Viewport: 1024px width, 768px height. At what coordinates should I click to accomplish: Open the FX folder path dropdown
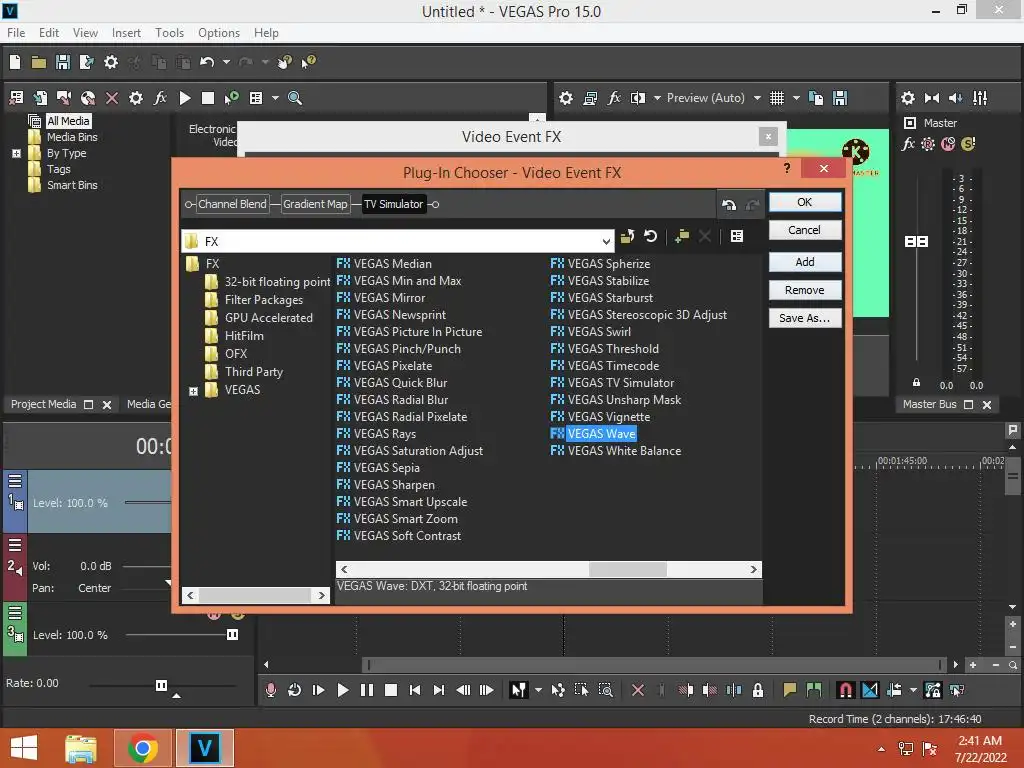tap(606, 242)
